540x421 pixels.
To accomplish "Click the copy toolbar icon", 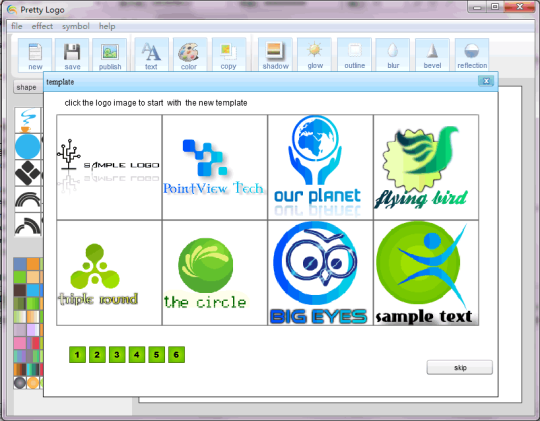I will [x=229, y=55].
